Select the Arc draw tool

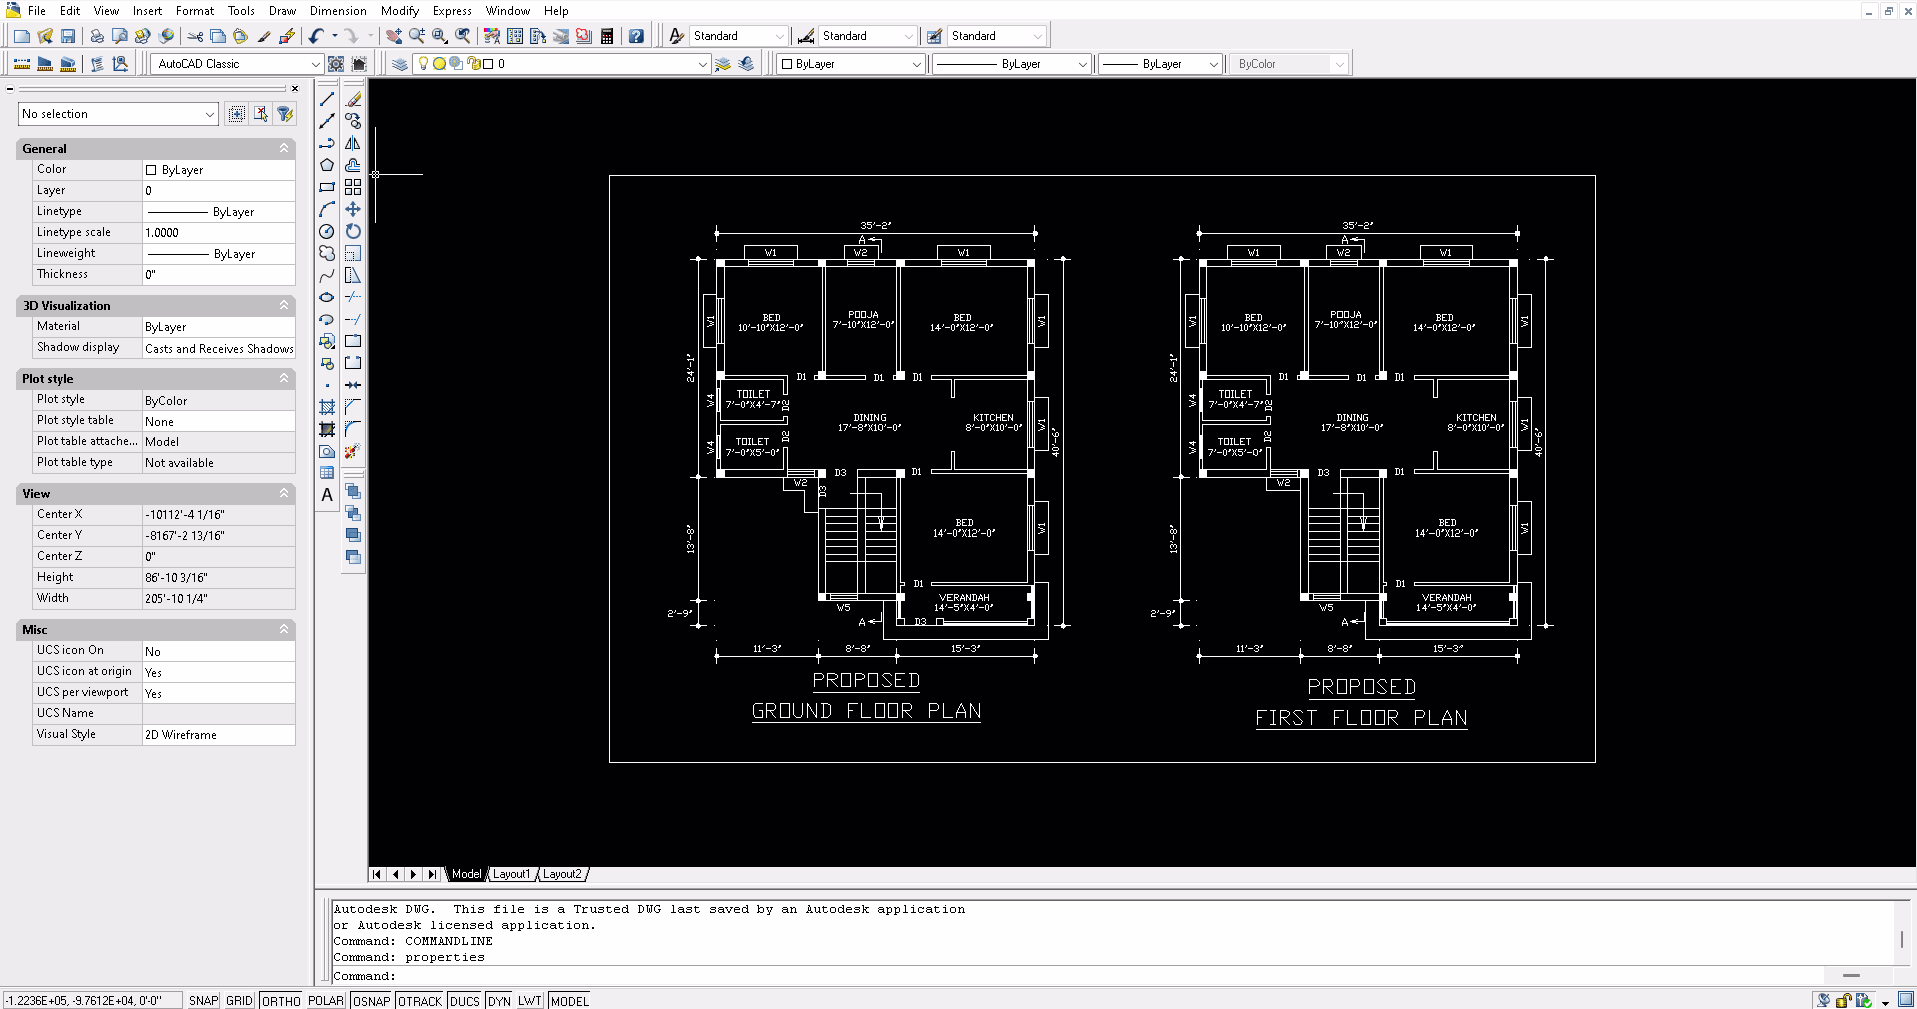[327, 209]
